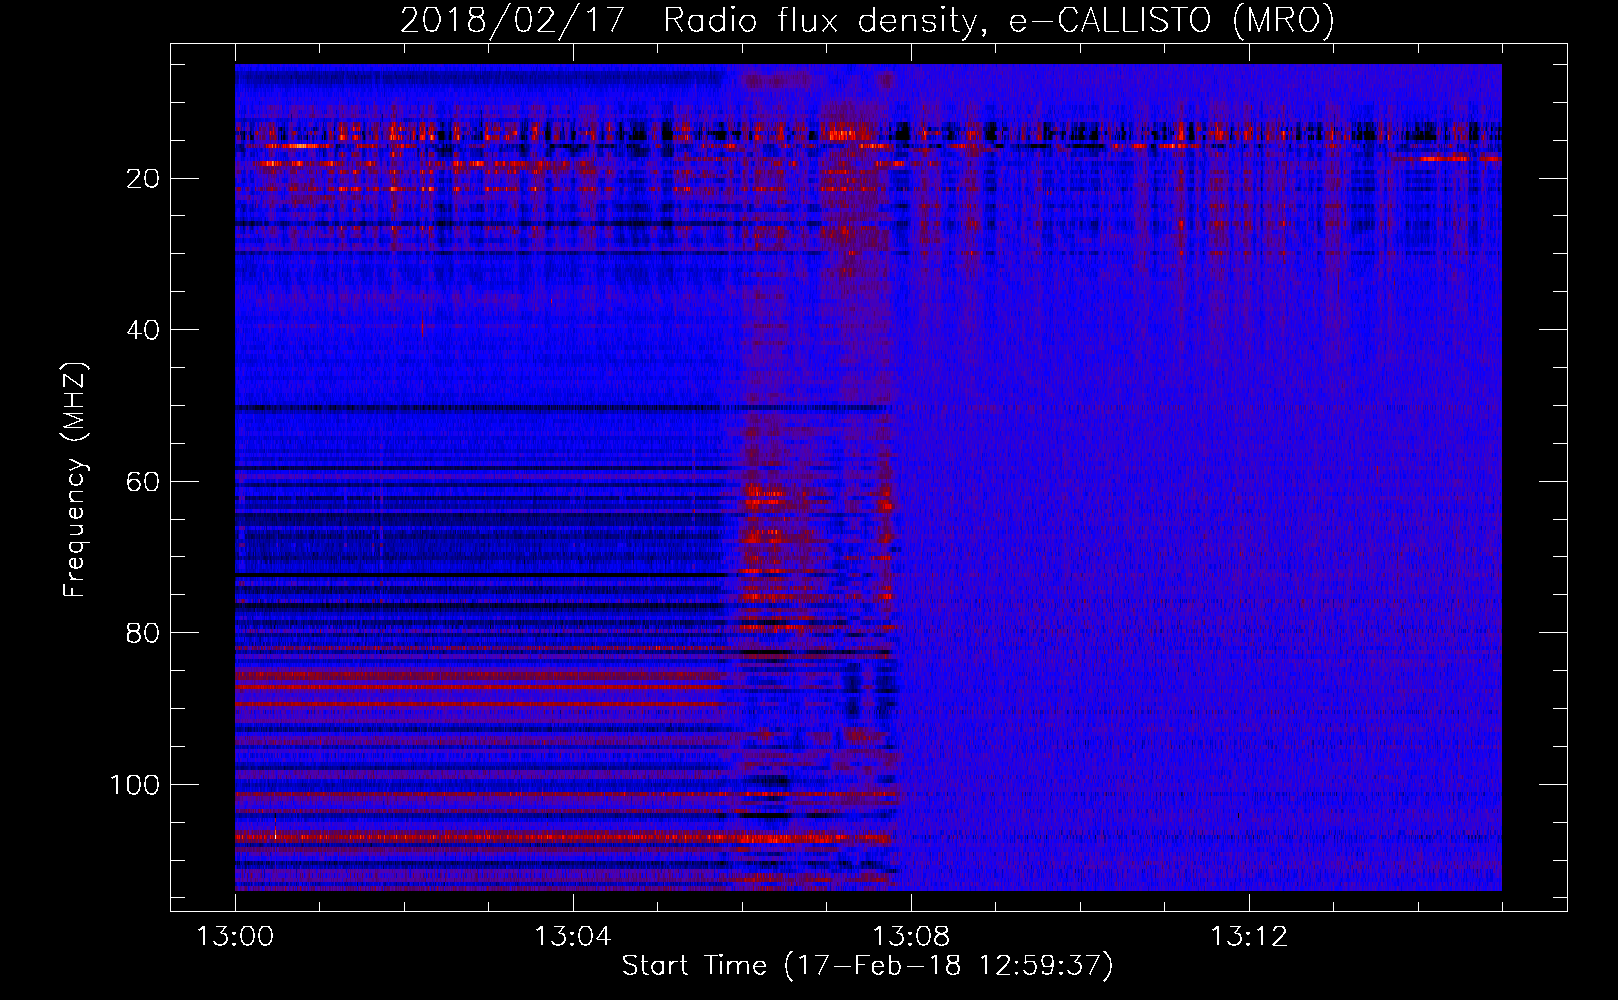This screenshot has height=1000, width=1618.
Task: Click the 13:00 time tick label
Action: (x=235, y=937)
